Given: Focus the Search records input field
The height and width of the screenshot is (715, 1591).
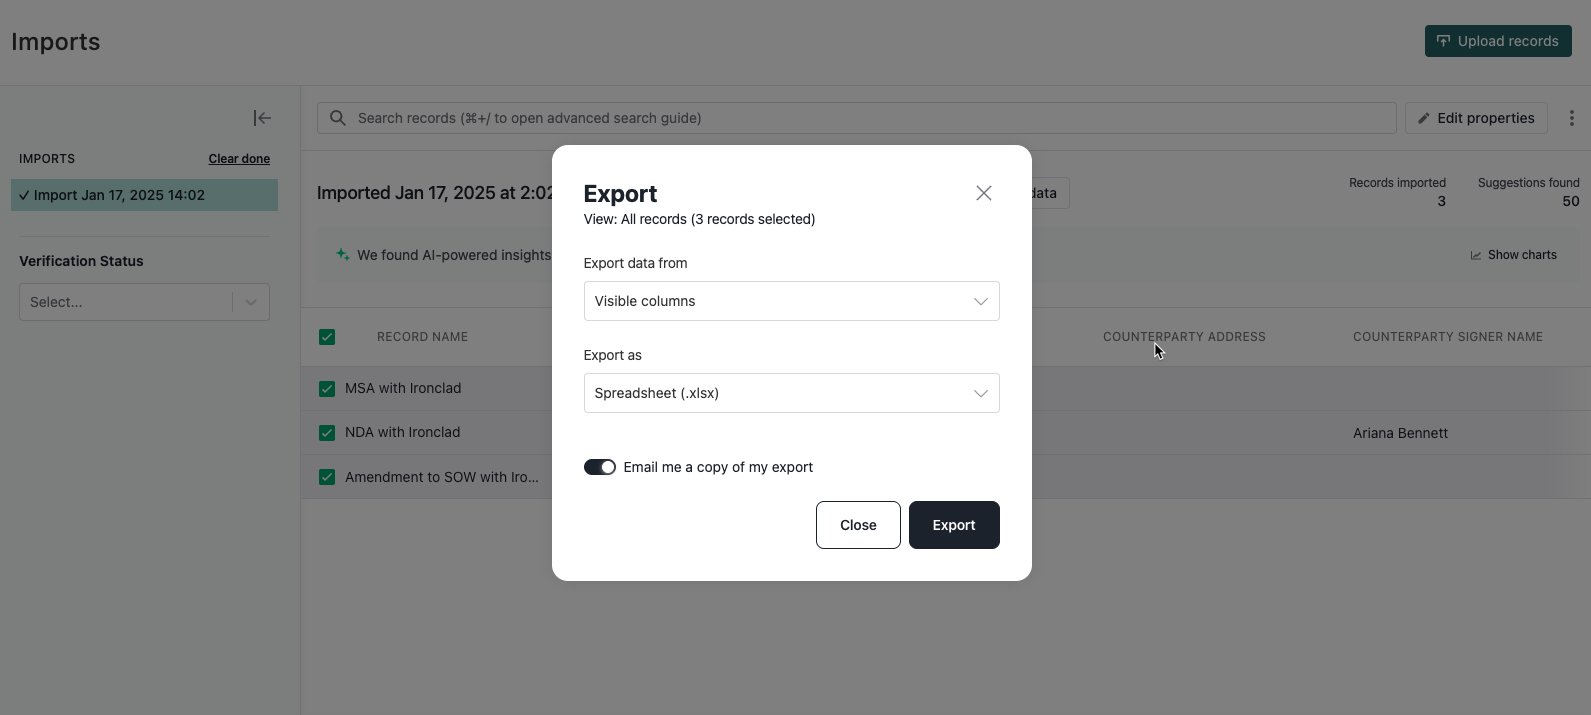Looking at the screenshot, I should (x=856, y=118).
